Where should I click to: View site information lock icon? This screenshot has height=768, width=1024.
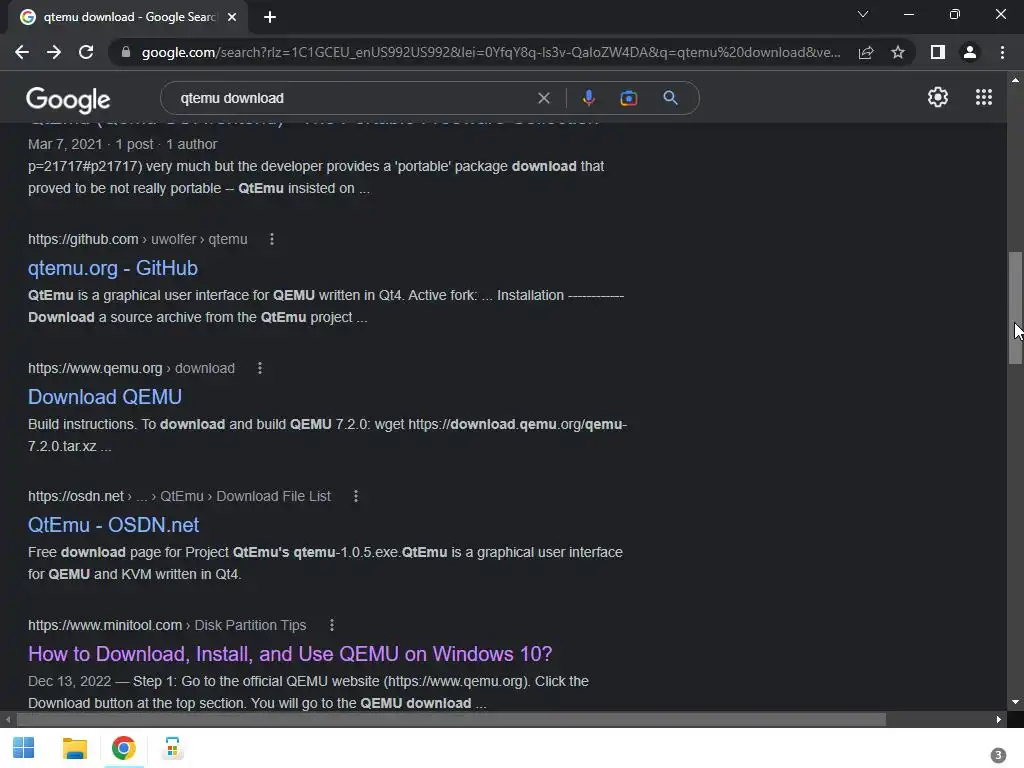125,52
